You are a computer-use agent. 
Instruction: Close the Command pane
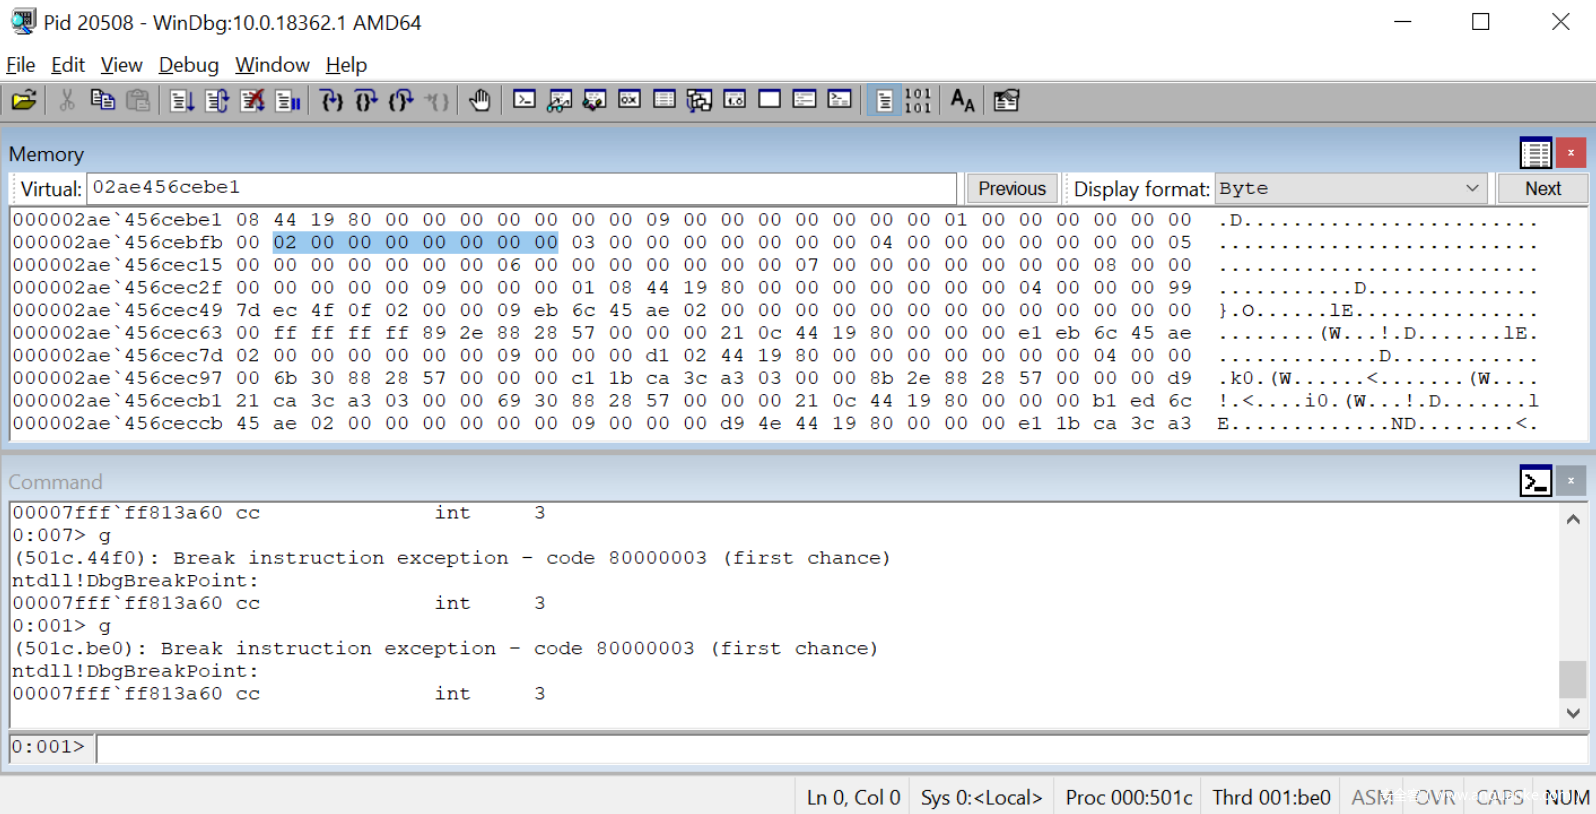(x=1571, y=481)
